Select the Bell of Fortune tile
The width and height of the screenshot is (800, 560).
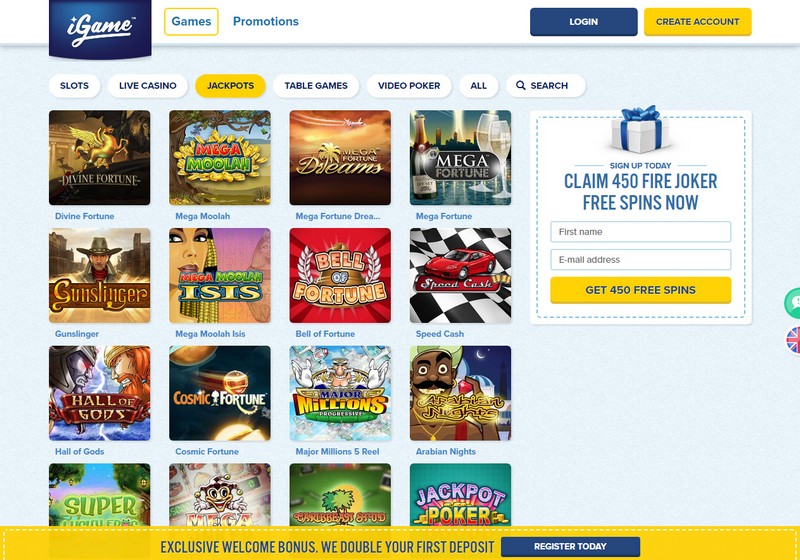(340, 275)
